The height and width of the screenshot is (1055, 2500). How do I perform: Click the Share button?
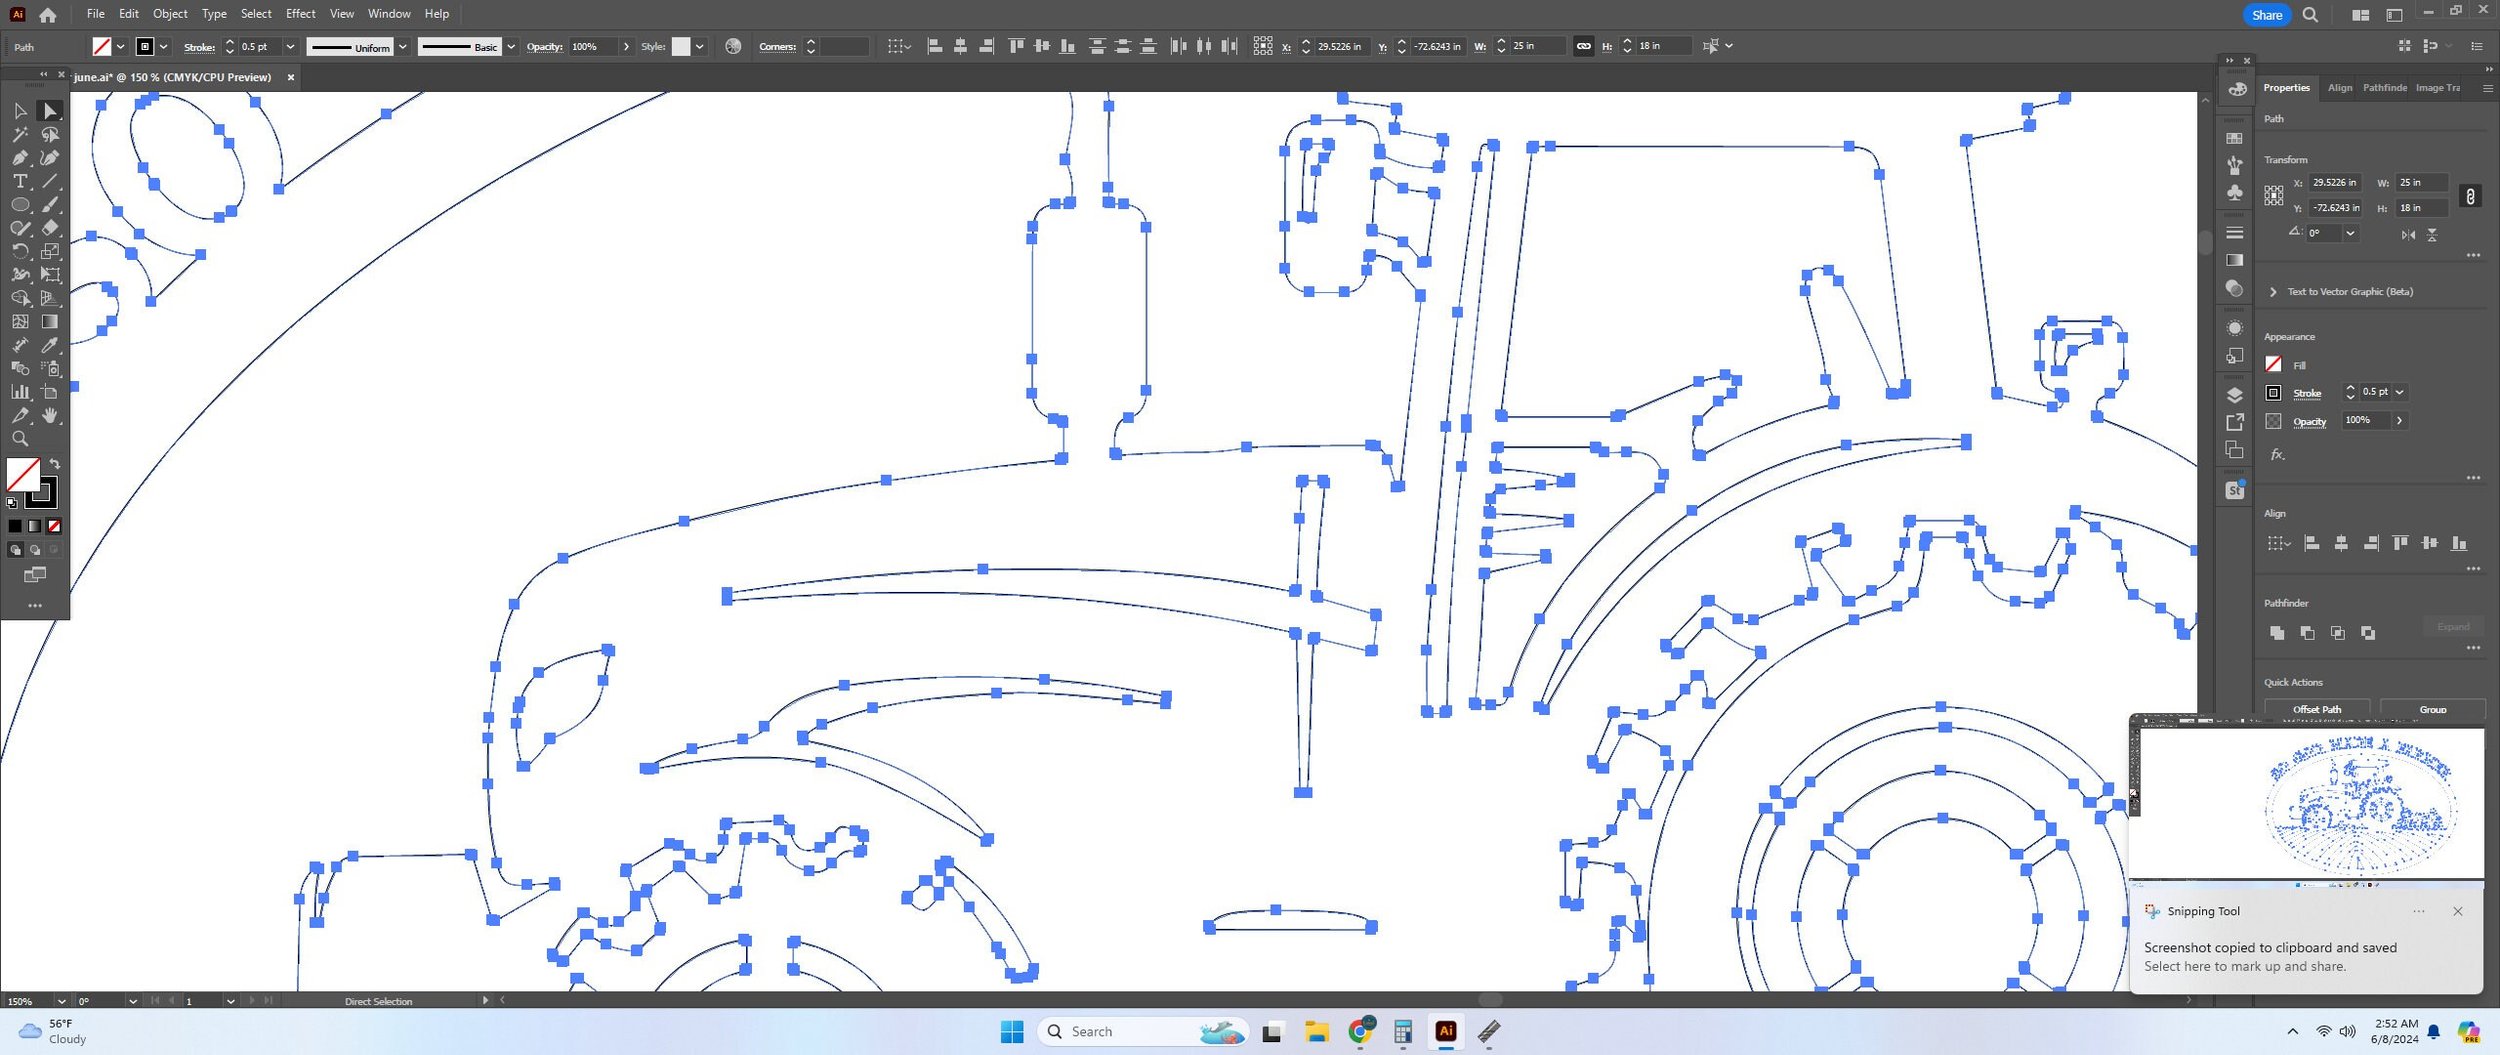[2267, 15]
